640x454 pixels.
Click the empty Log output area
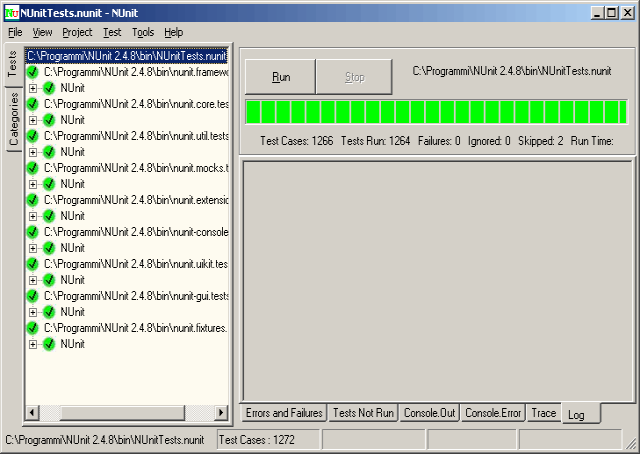coord(437,281)
